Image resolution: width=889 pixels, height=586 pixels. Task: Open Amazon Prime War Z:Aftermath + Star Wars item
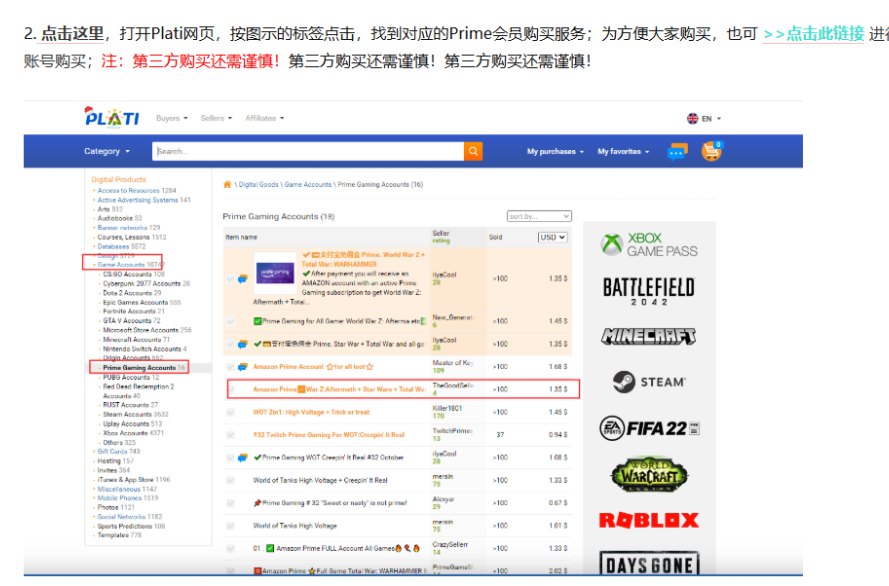tap(339, 389)
